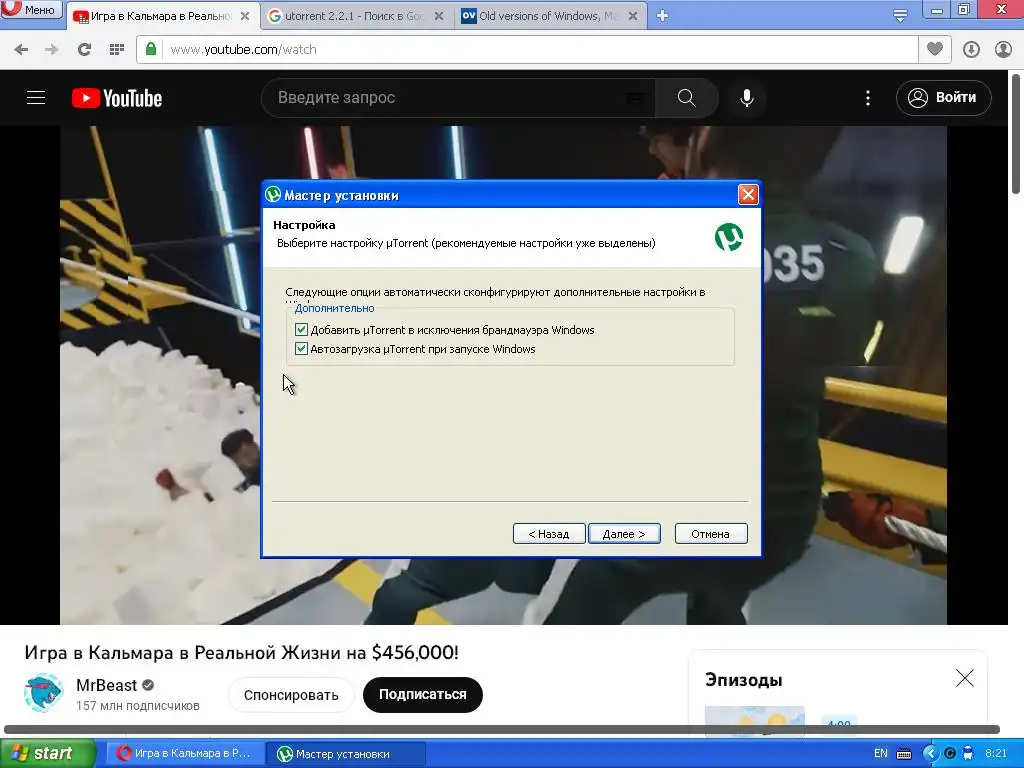Click the Эпизоды panel heading
This screenshot has width=1024, height=768.
pyautogui.click(x=743, y=680)
